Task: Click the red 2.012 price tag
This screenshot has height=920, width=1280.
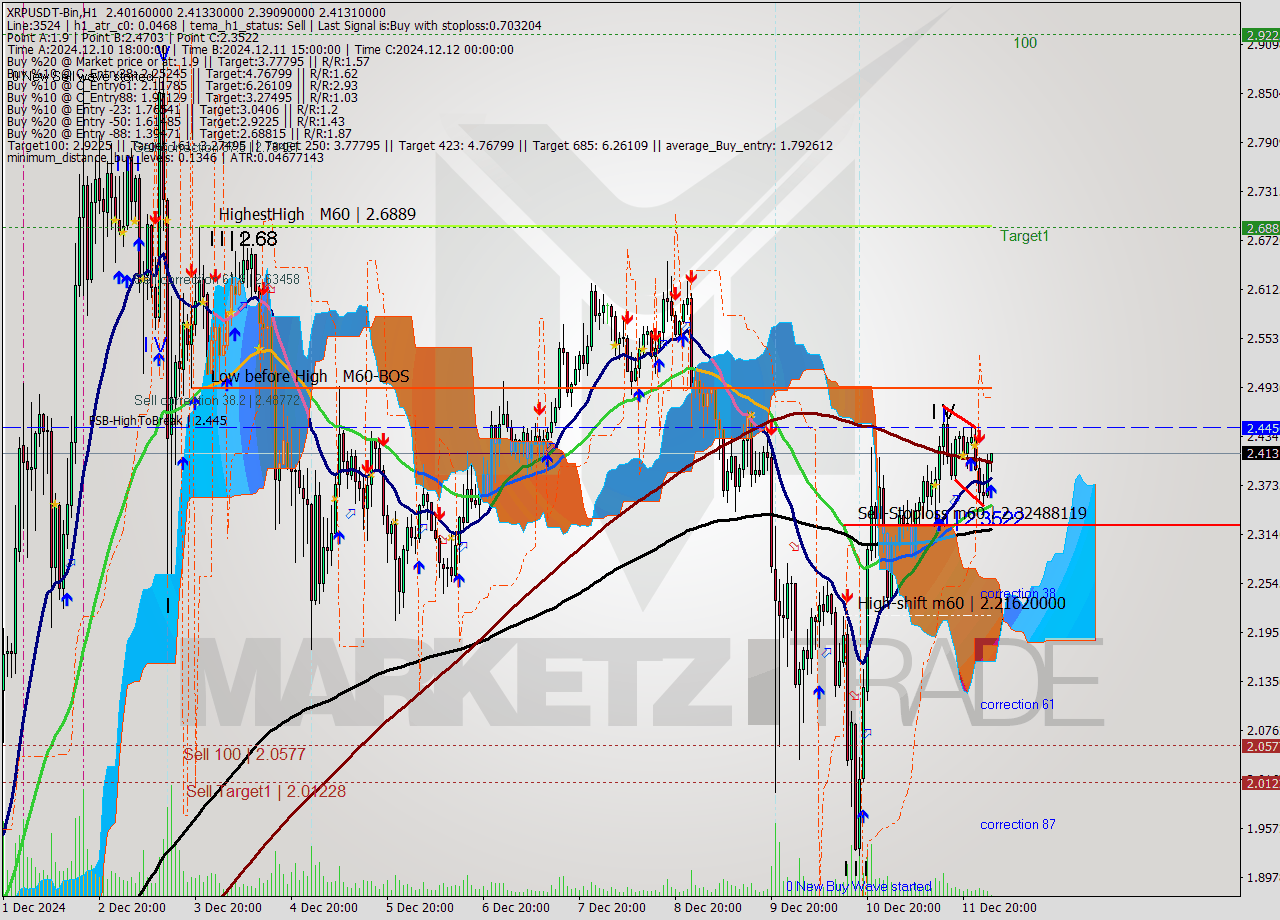Action: (1260, 783)
